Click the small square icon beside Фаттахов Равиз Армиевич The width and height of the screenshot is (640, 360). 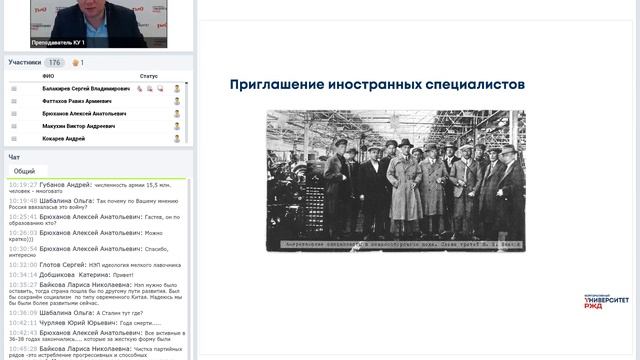coord(14,101)
